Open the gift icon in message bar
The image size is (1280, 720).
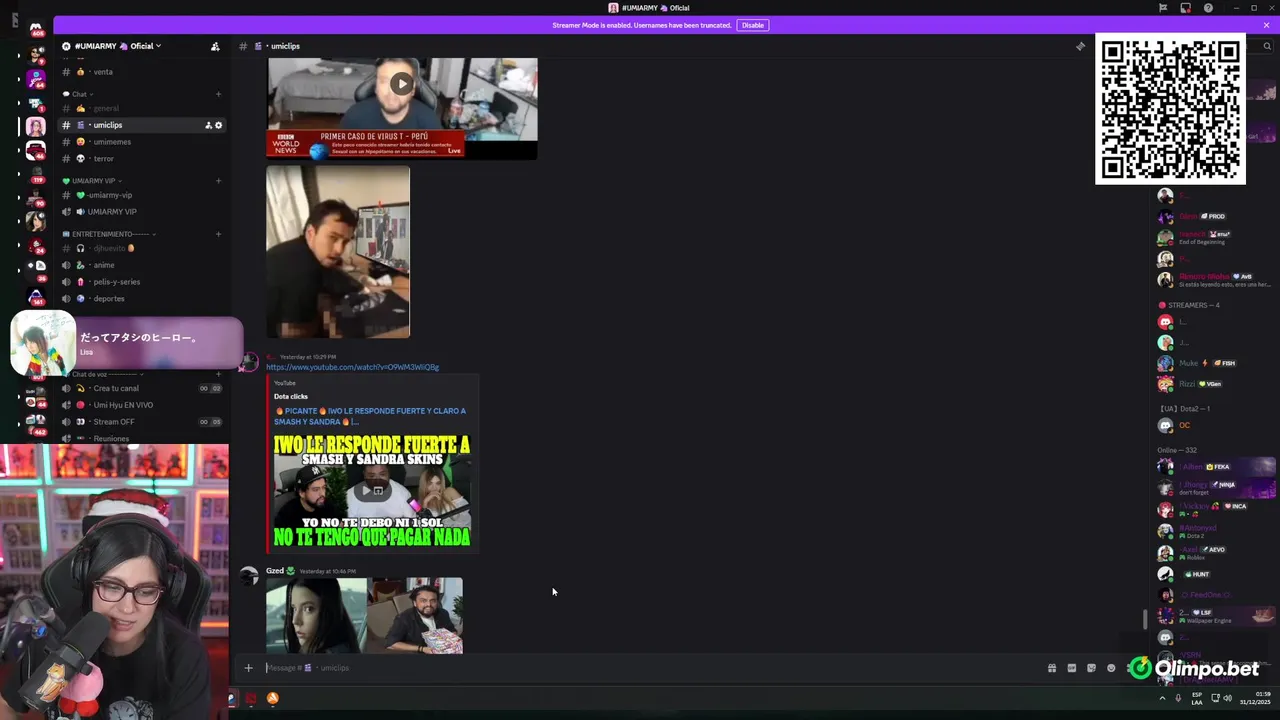(x=1052, y=668)
